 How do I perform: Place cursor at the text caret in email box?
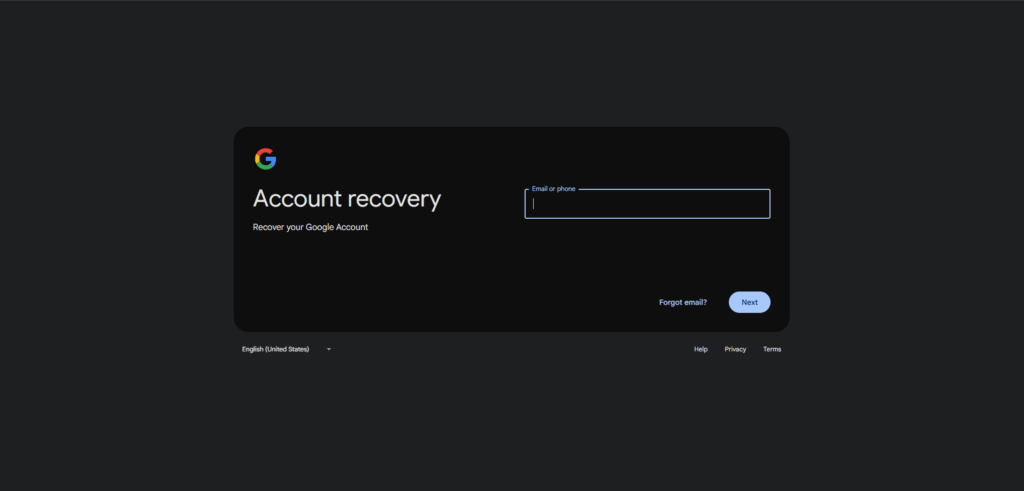click(534, 204)
